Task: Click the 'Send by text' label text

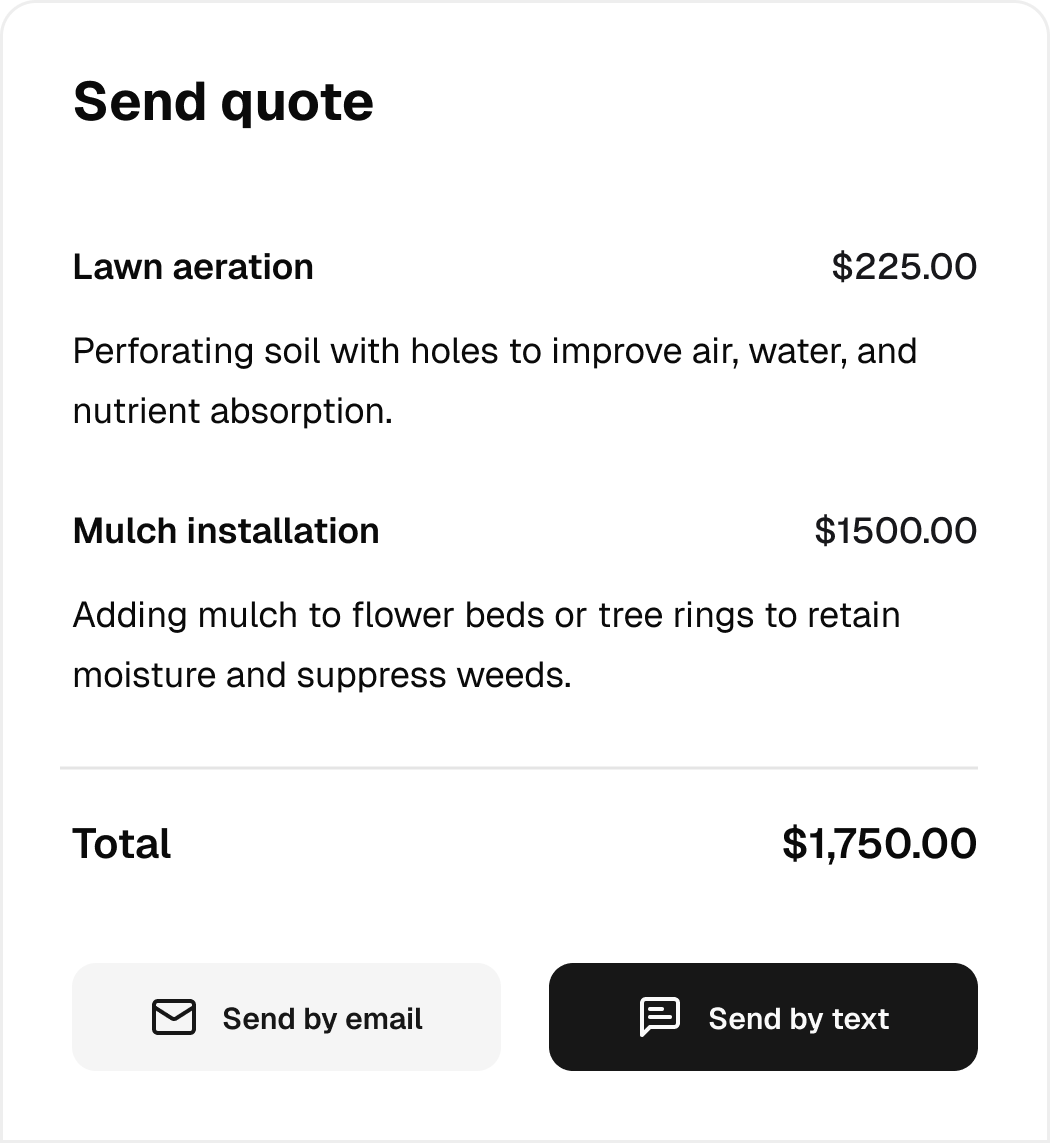Action: [x=798, y=1019]
